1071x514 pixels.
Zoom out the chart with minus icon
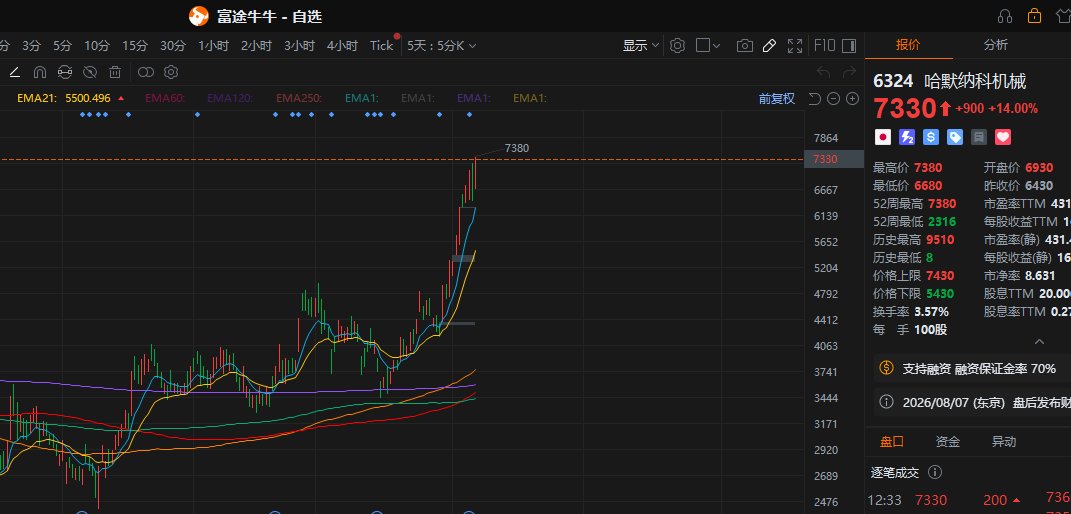(x=833, y=98)
